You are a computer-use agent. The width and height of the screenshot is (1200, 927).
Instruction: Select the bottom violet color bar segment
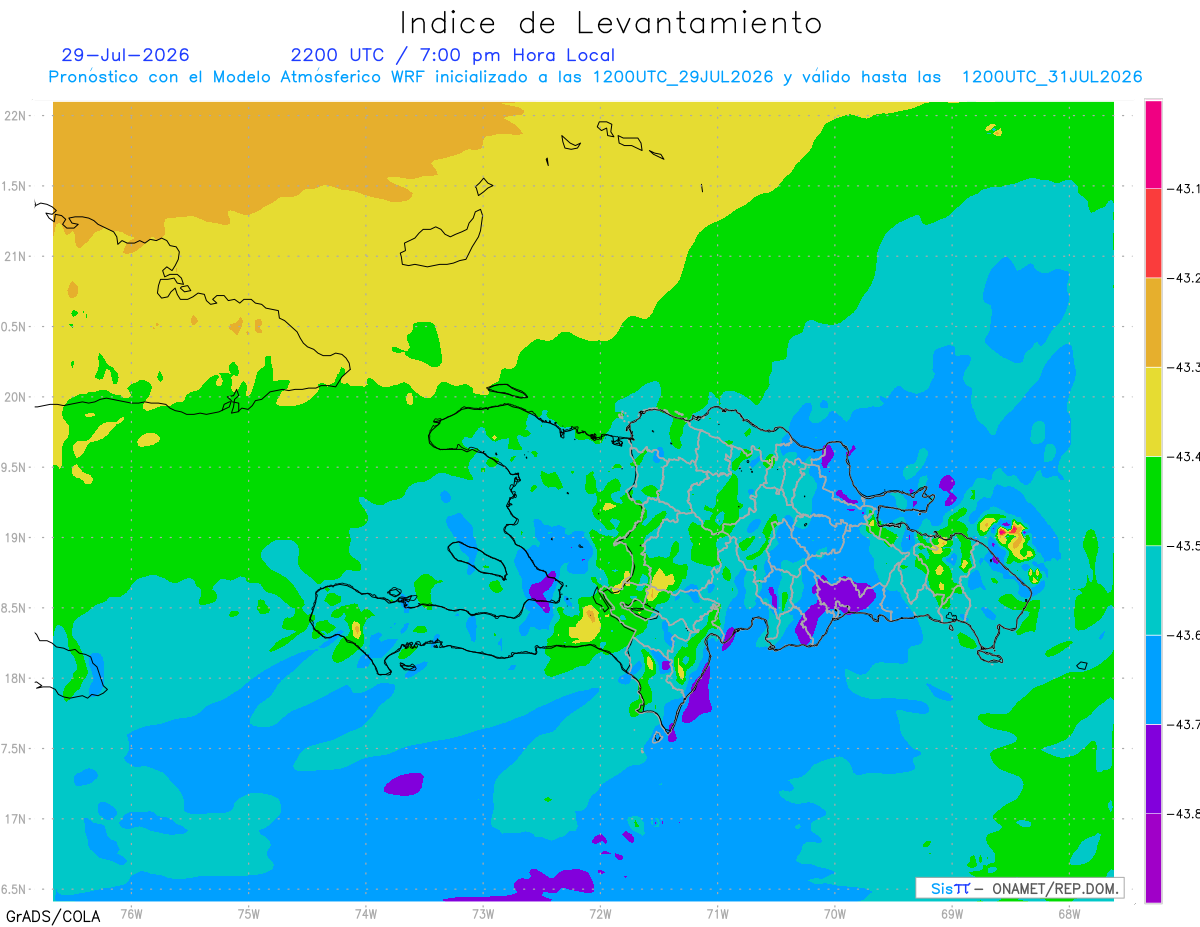pyautogui.click(x=1153, y=857)
